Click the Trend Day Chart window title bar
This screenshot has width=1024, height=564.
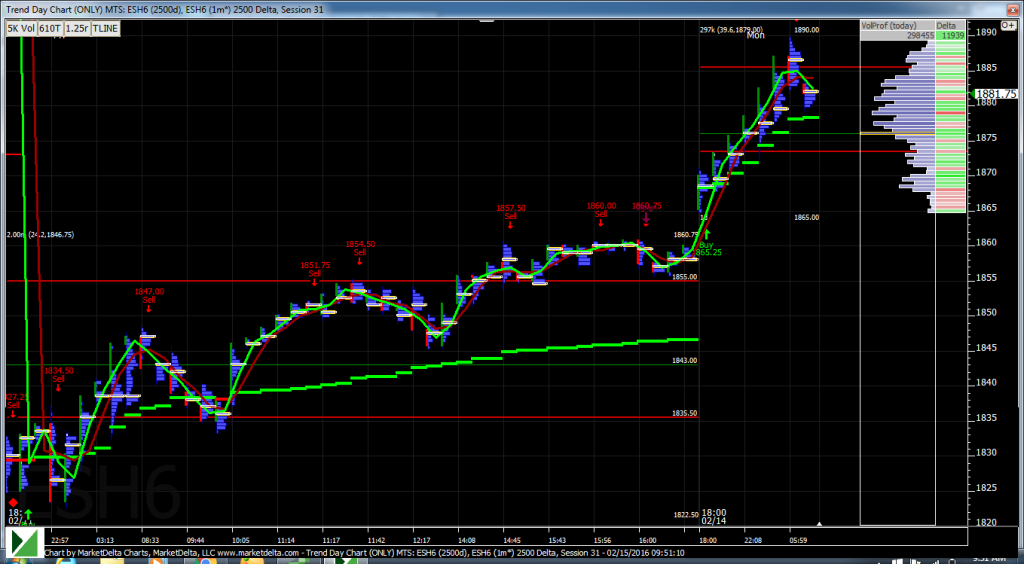[512, 10]
